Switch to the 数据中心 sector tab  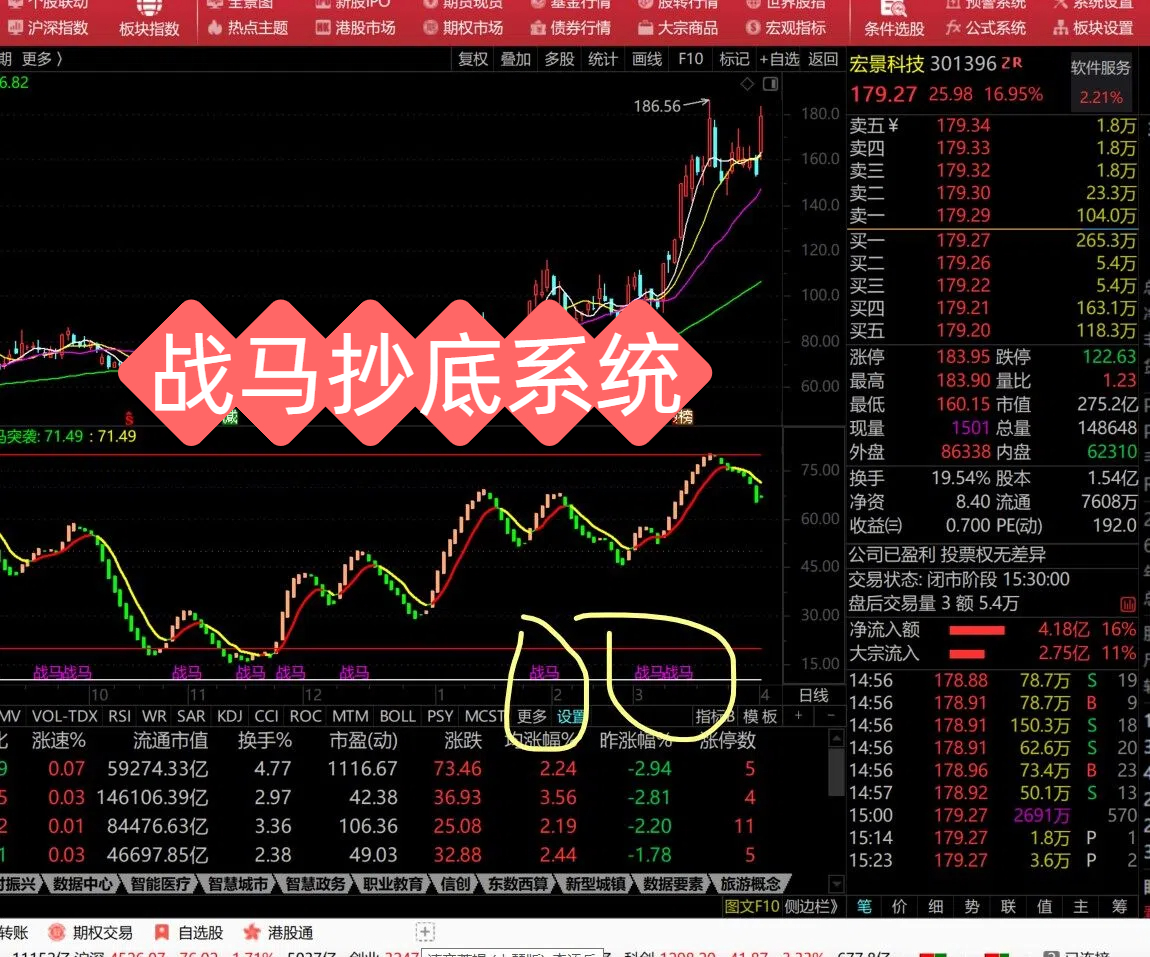[82, 884]
